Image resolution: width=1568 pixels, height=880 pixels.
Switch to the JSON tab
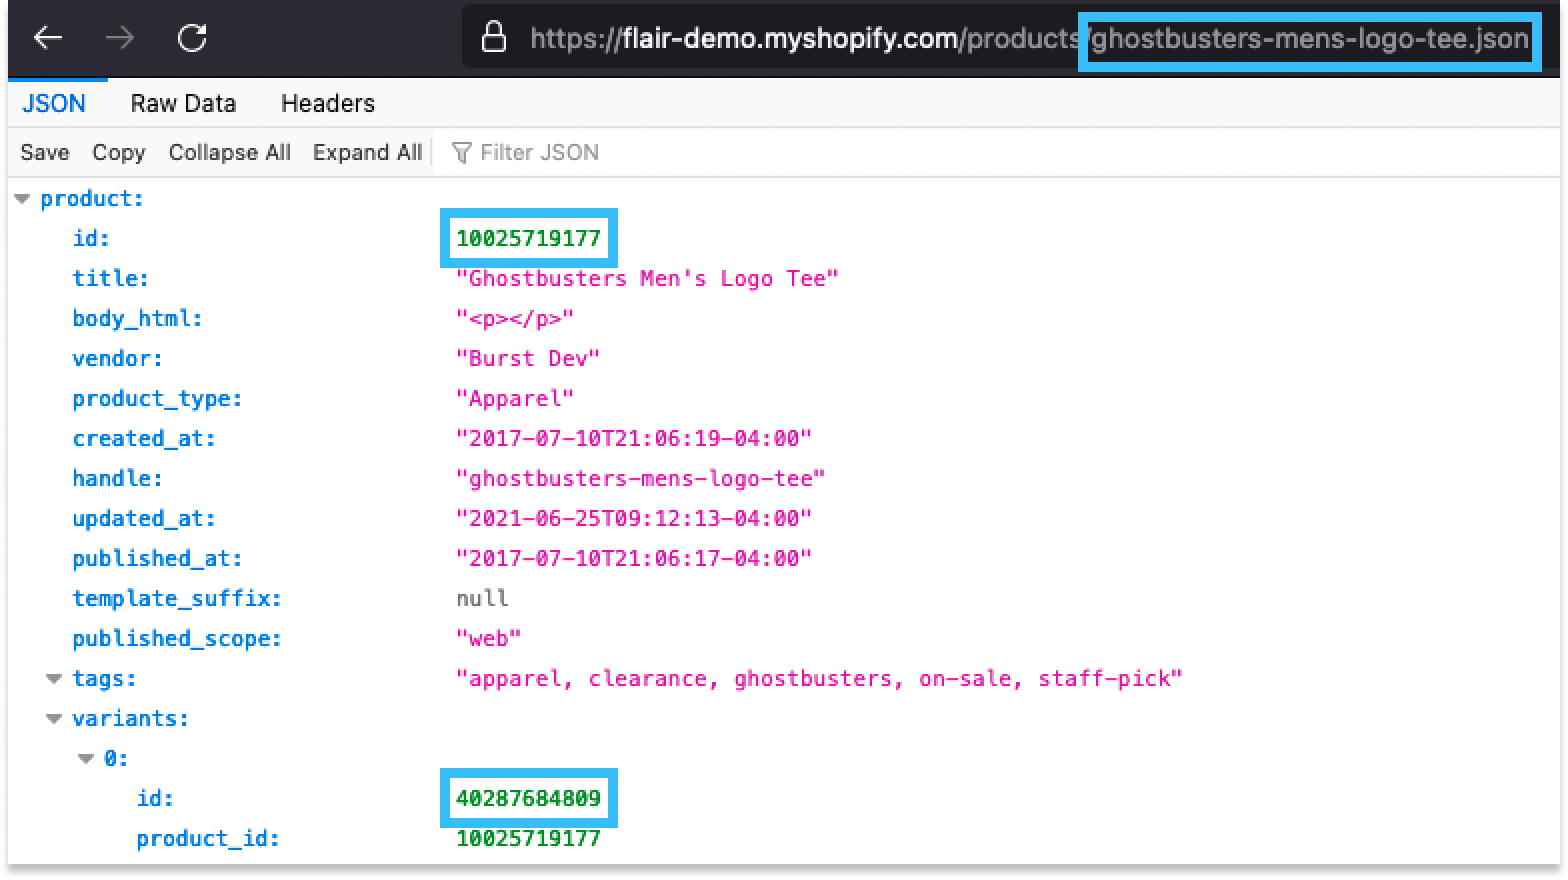54,103
